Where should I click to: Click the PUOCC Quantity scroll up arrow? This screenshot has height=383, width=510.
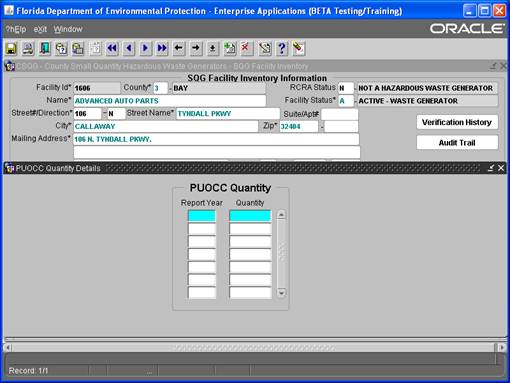click(281, 215)
